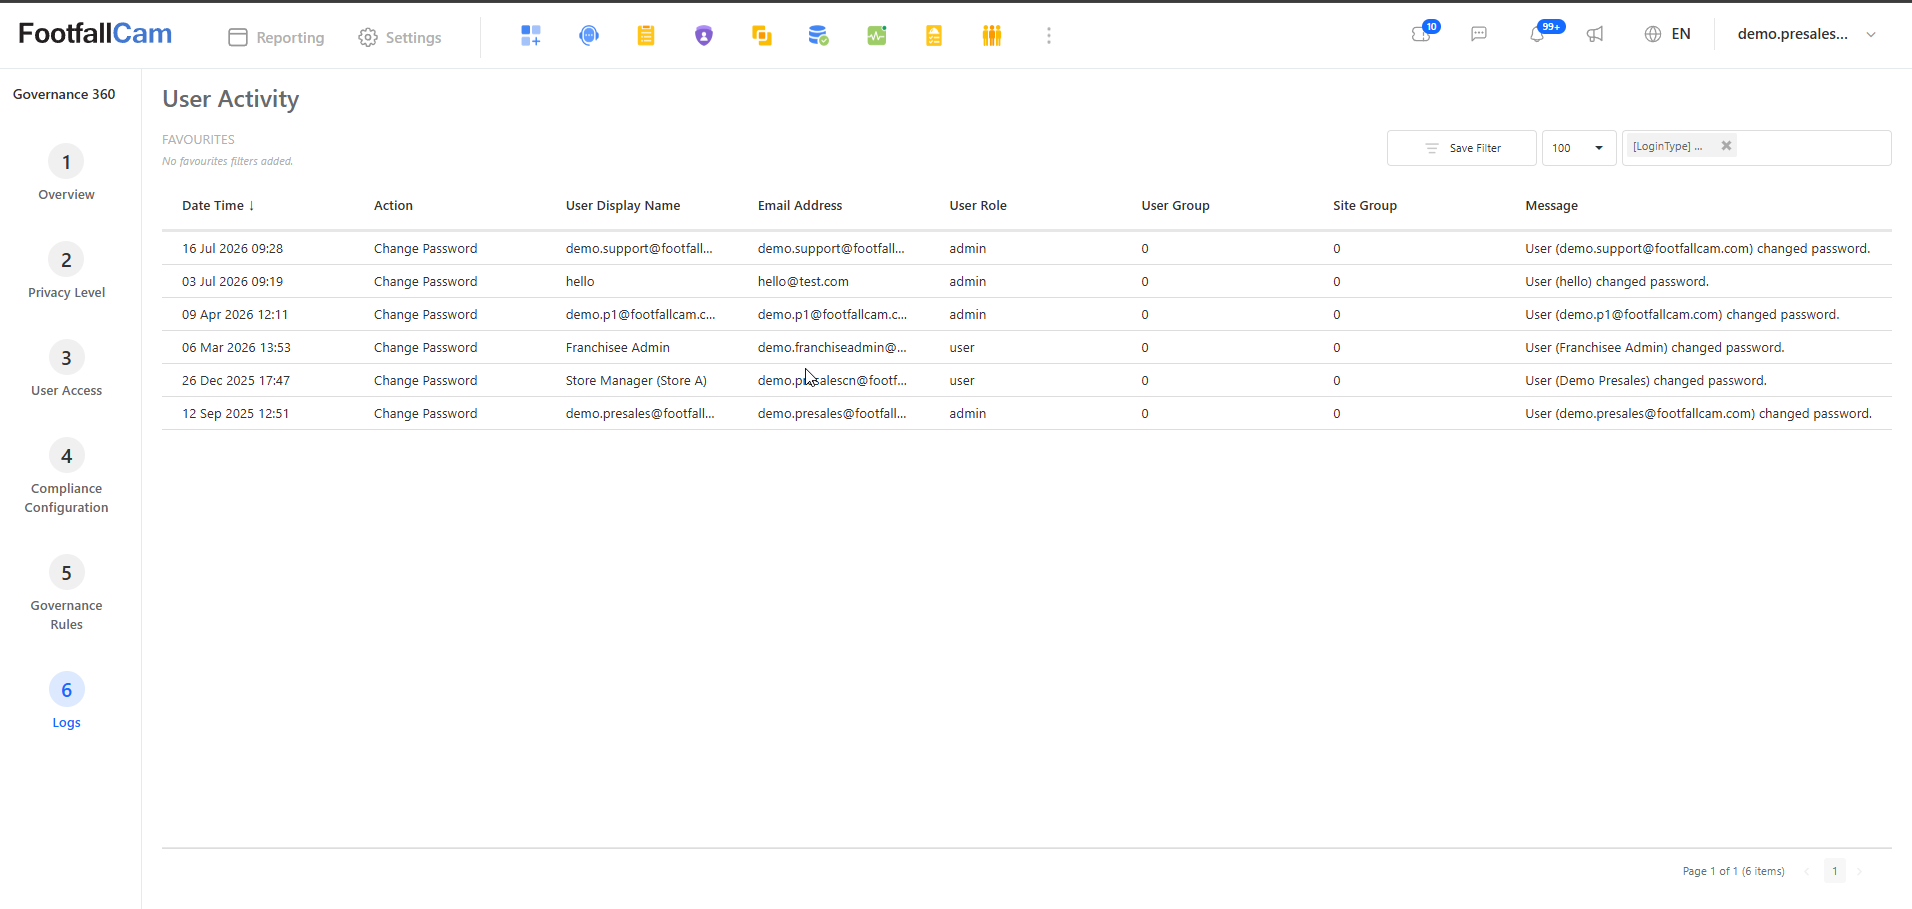Open the yellow checklist document icon
1912x909 pixels.
tap(934, 36)
